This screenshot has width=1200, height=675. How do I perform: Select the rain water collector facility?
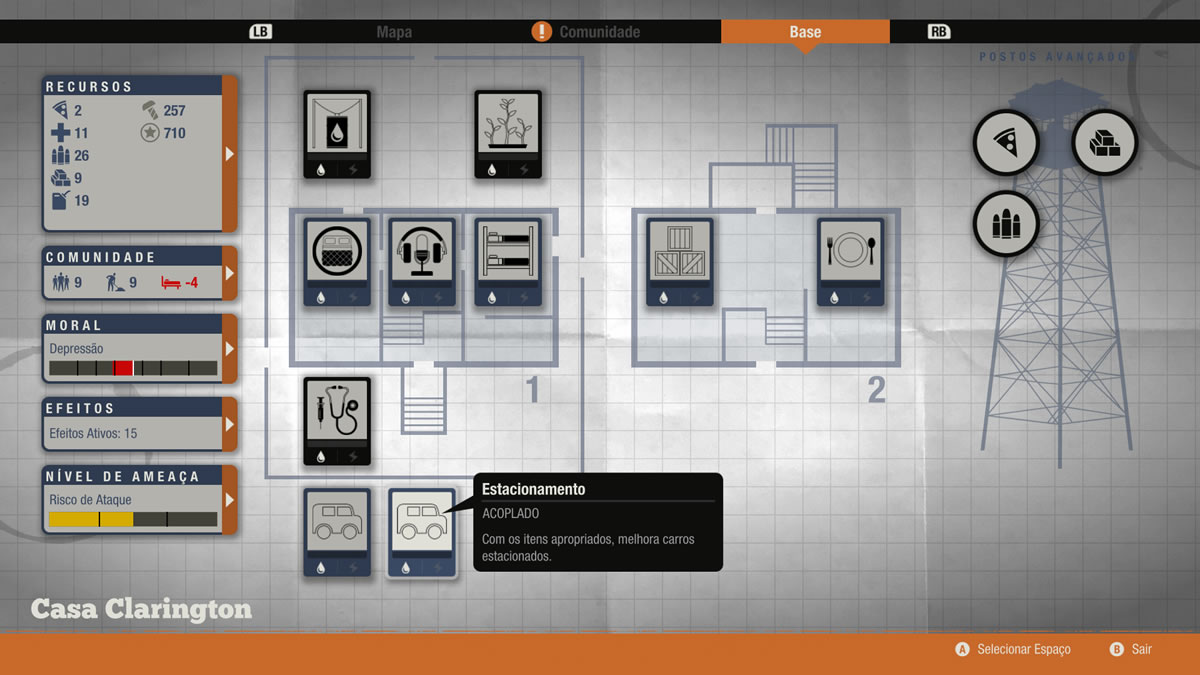point(337,135)
